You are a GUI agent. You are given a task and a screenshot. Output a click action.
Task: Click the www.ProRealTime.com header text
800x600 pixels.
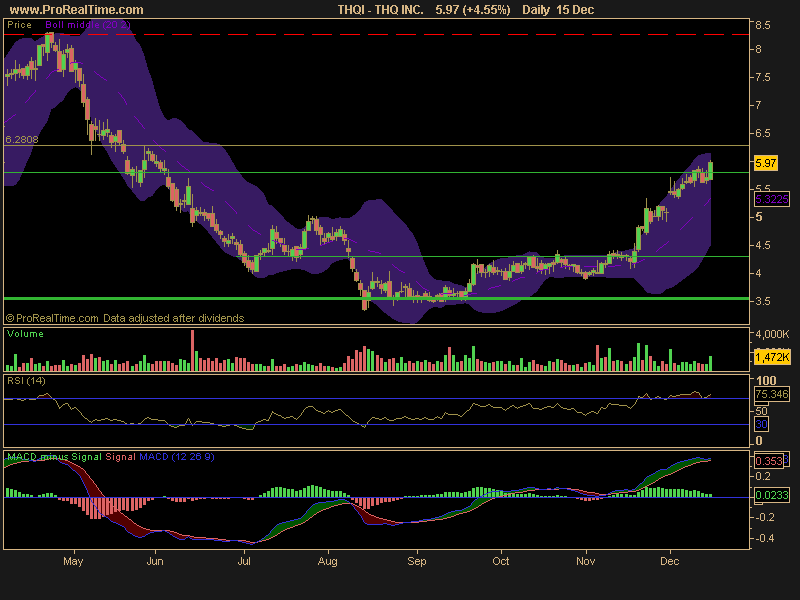click(x=77, y=10)
